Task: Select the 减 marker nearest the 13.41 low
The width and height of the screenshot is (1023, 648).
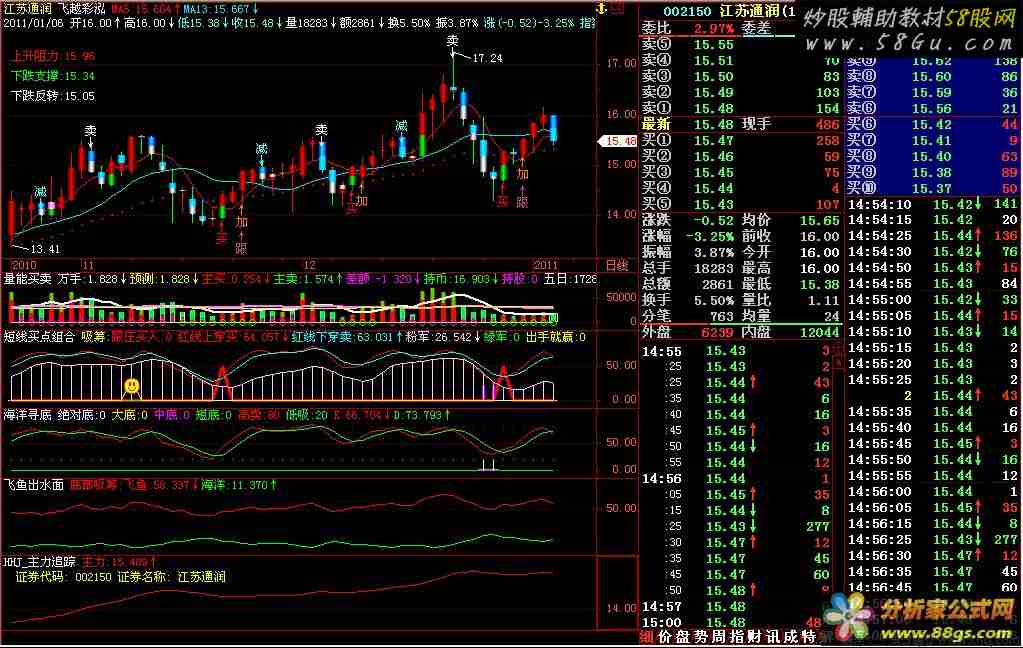Action: [x=40, y=191]
